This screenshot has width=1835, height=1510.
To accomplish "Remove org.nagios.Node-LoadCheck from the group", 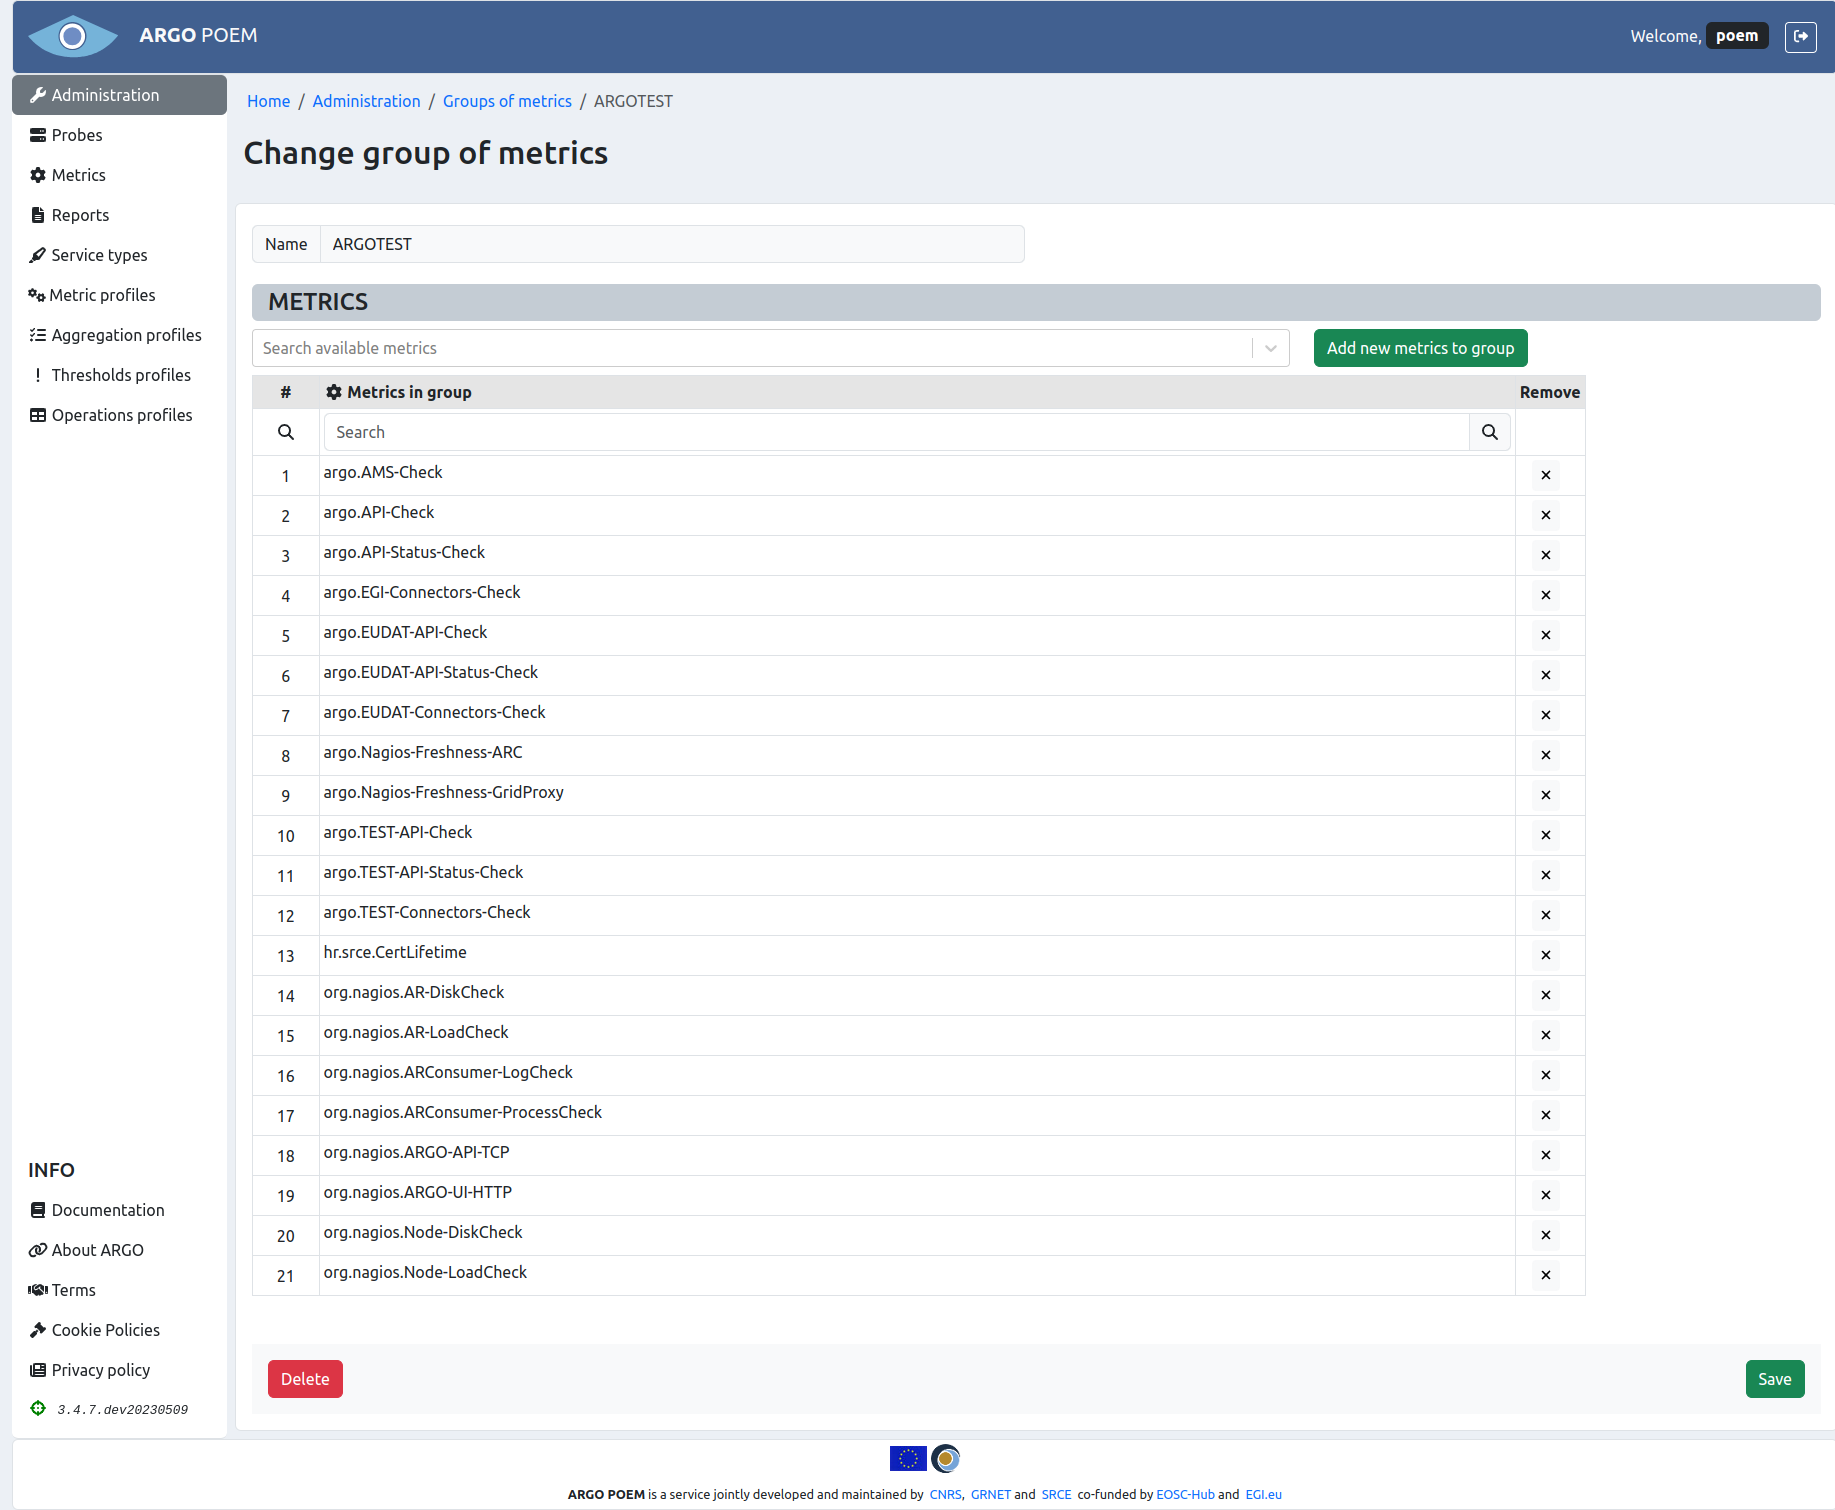I will pyautogui.click(x=1546, y=1275).
